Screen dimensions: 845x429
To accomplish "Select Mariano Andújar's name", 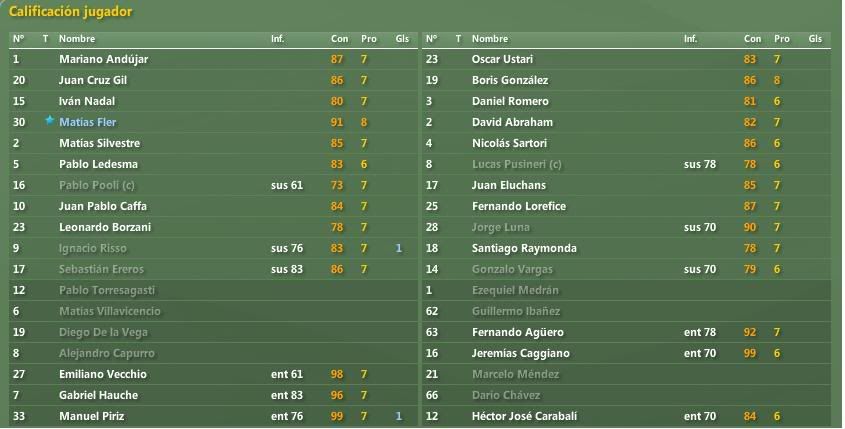I will [x=103, y=59].
